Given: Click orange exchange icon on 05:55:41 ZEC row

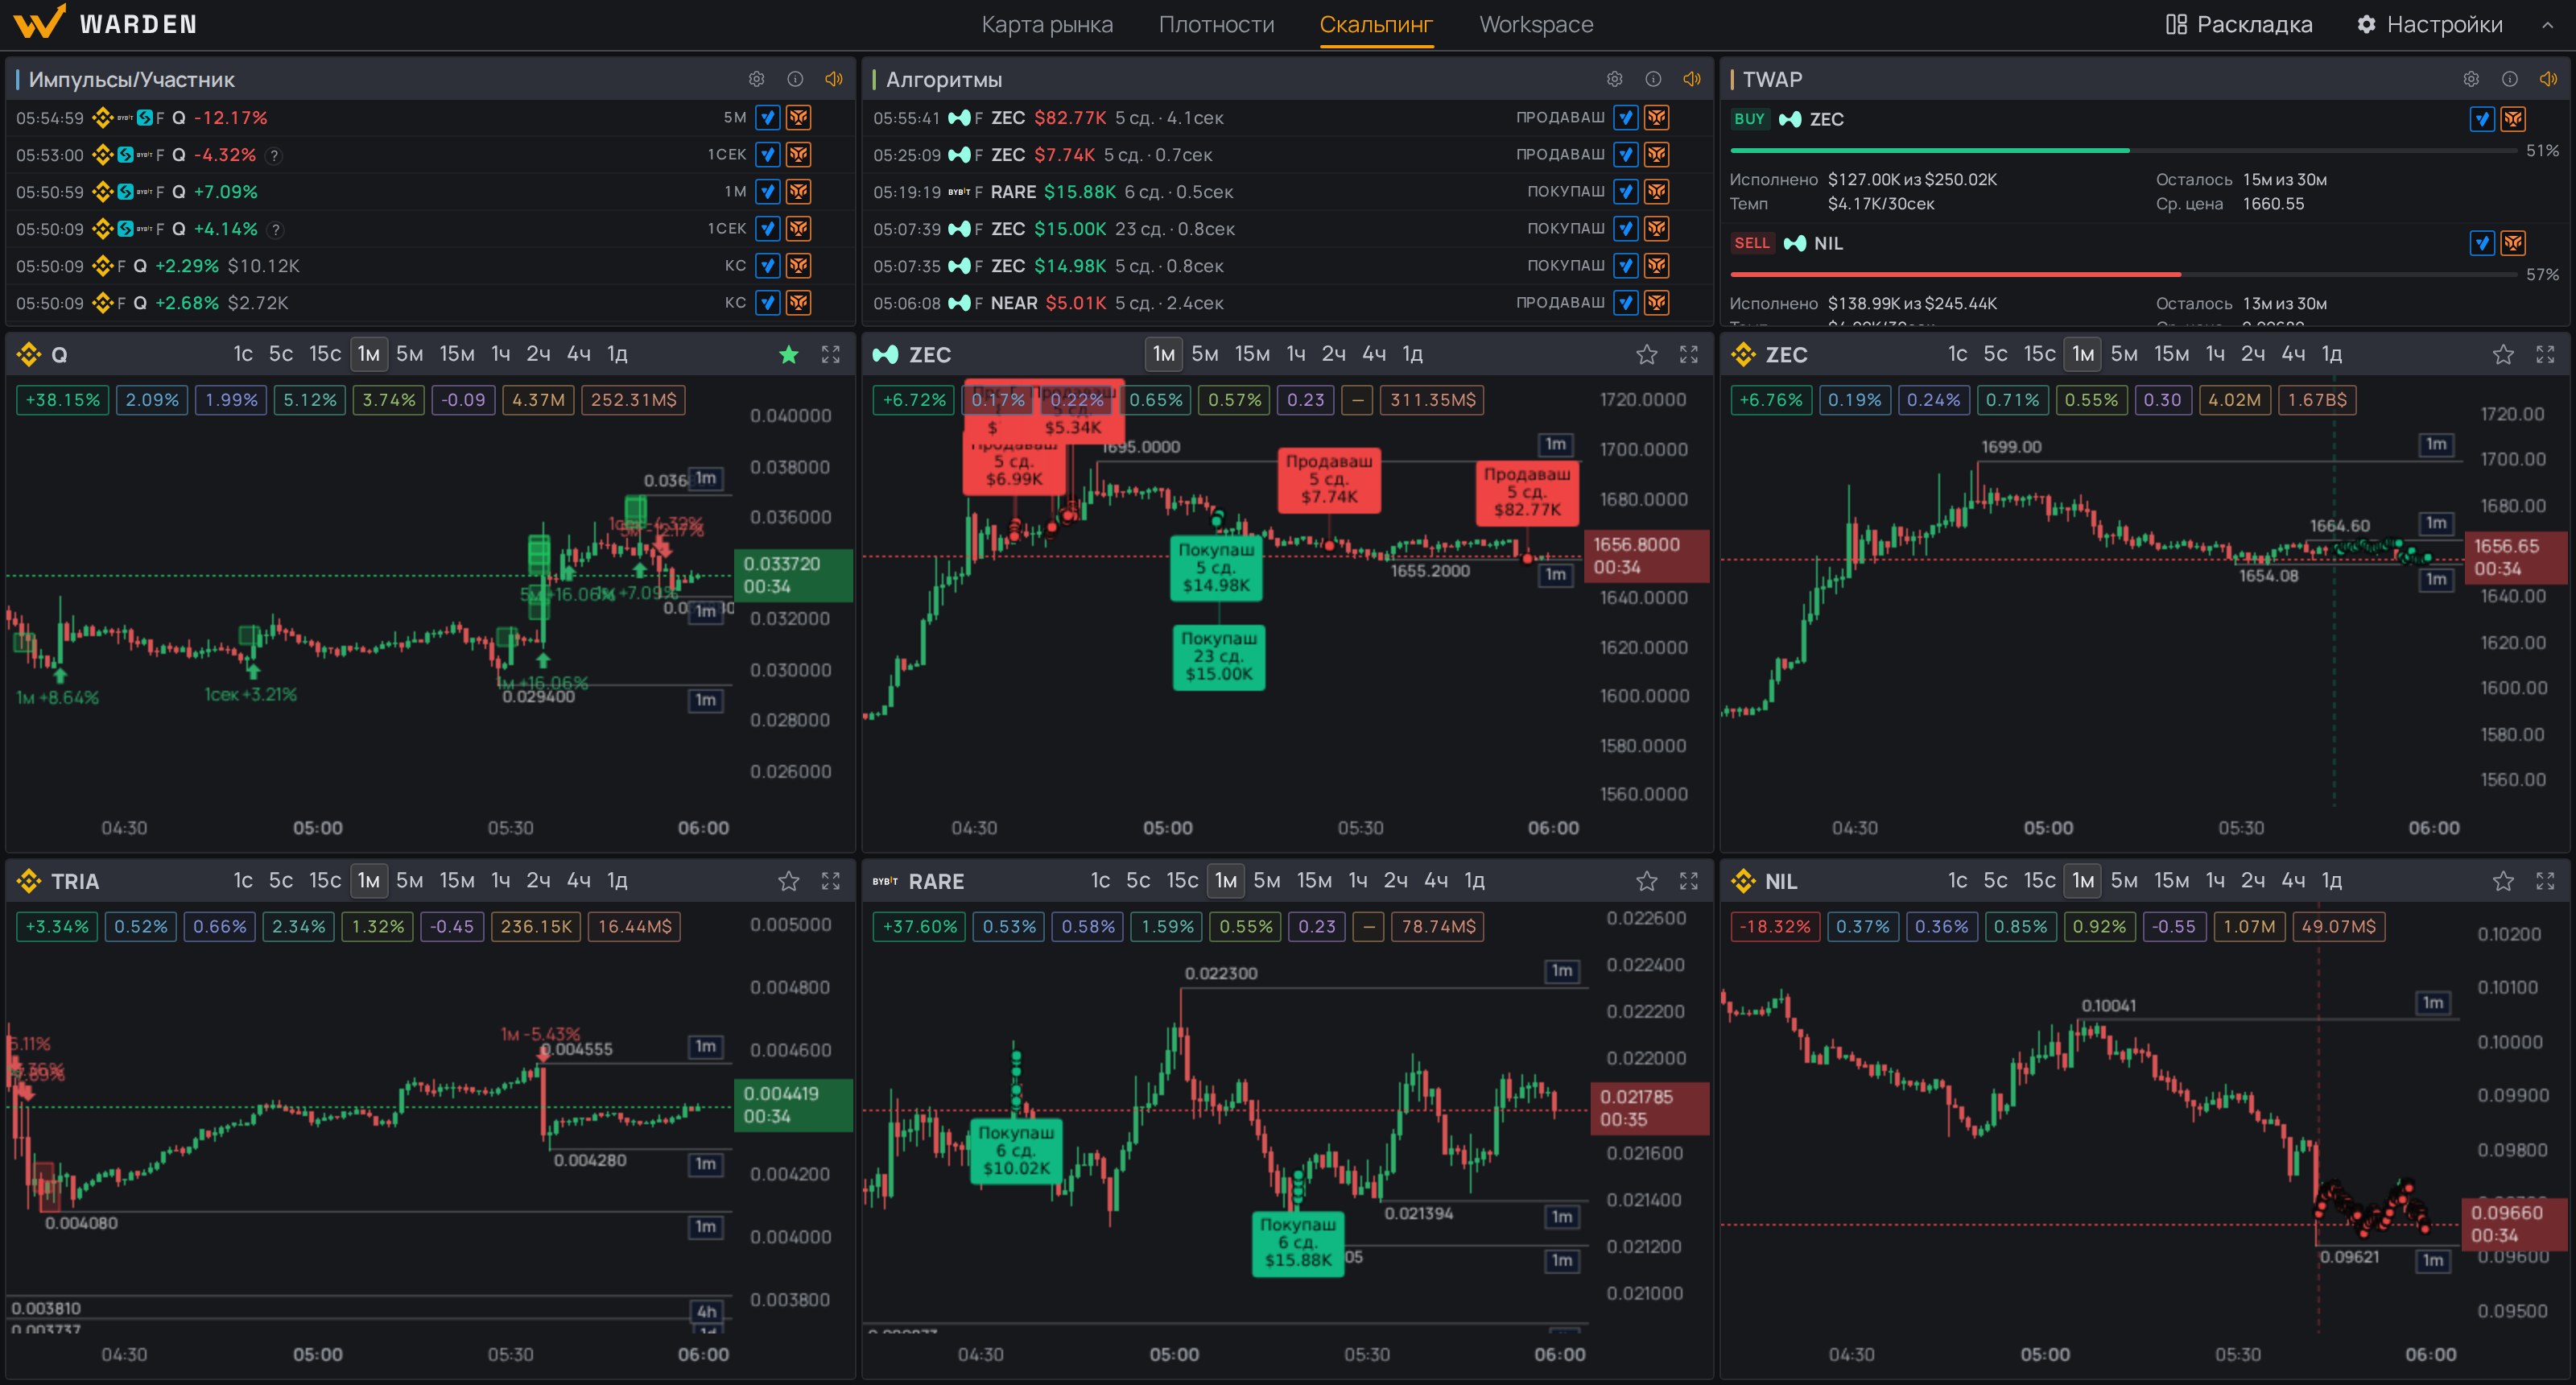Looking at the screenshot, I should (x=1657, y=118).
